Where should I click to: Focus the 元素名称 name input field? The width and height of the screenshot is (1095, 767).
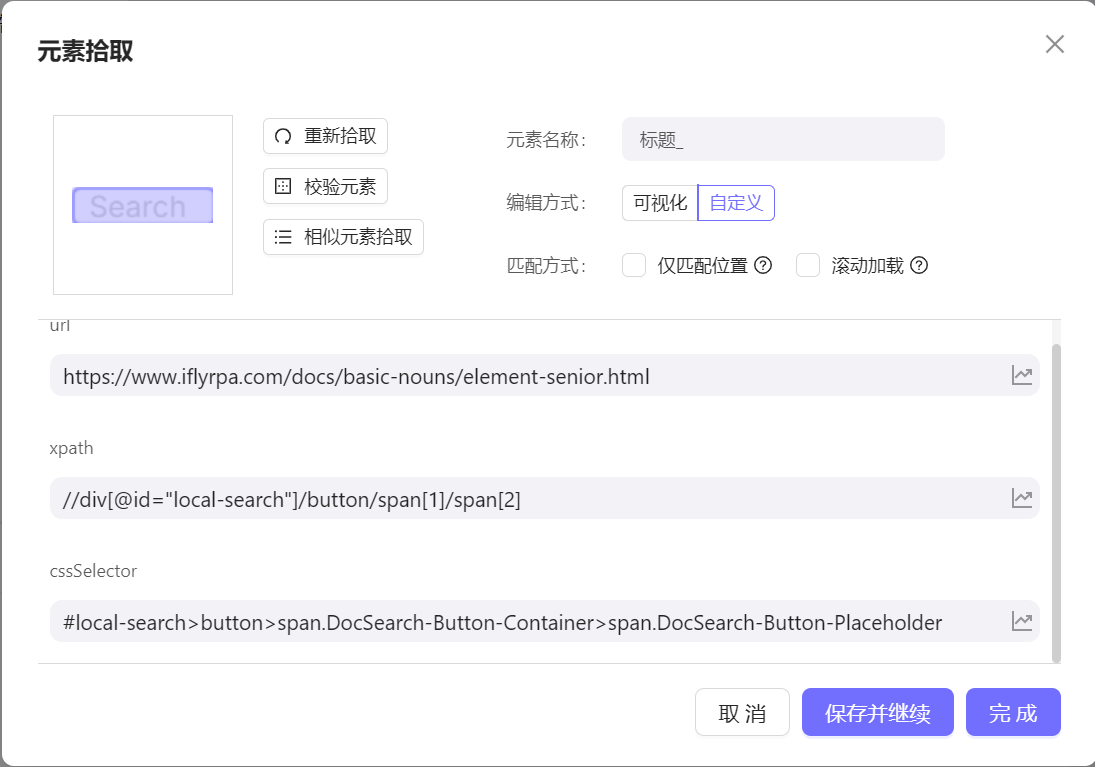pos(782,140)
